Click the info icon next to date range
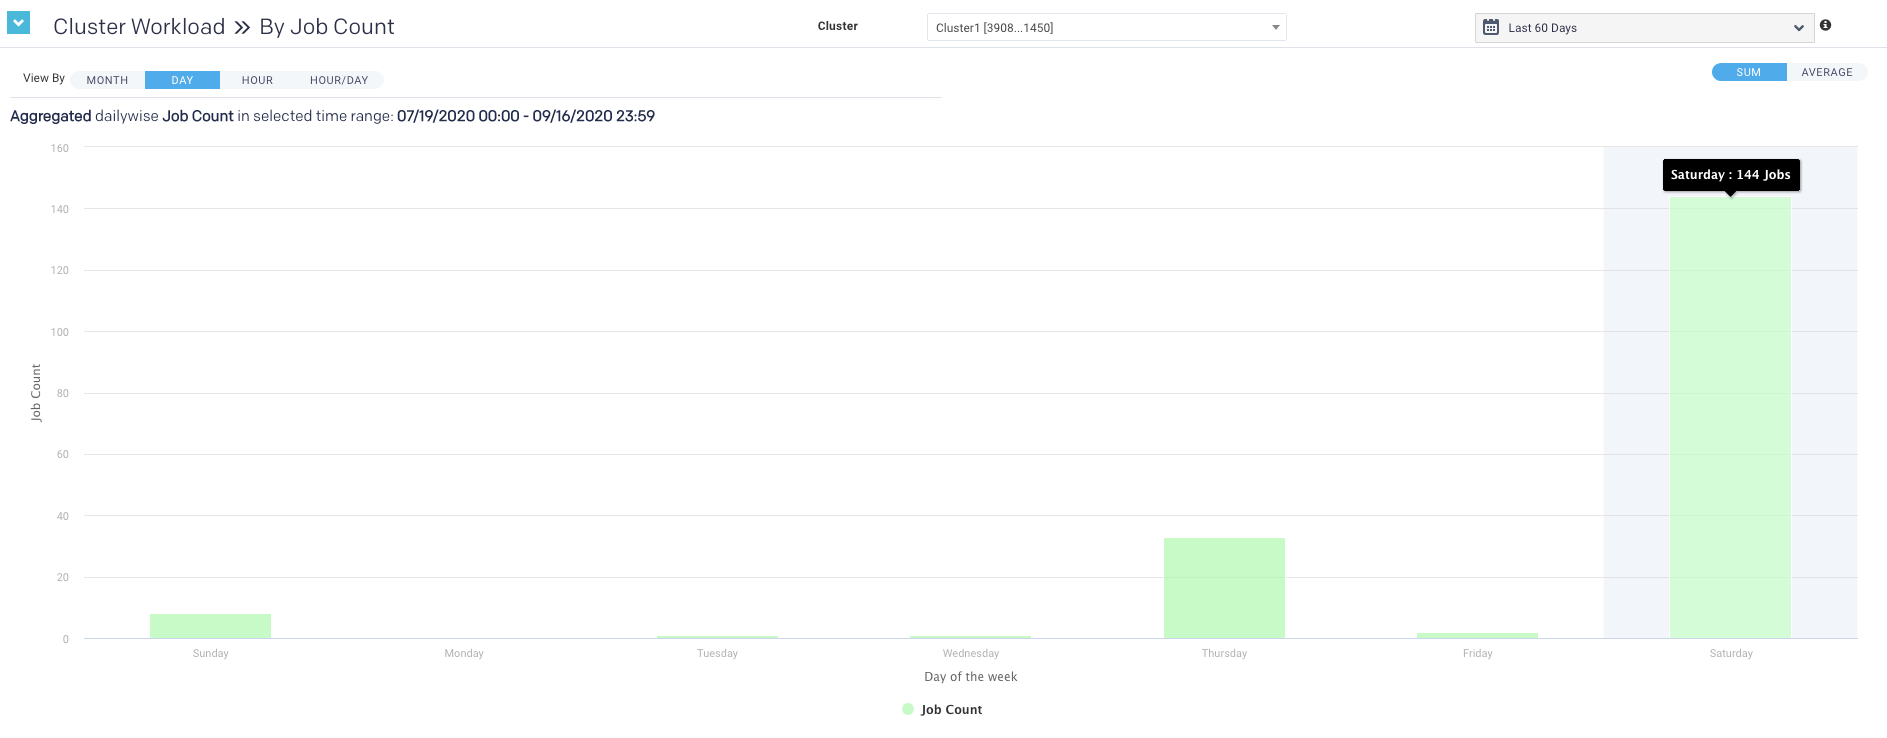 click(x=1825, y=25)
